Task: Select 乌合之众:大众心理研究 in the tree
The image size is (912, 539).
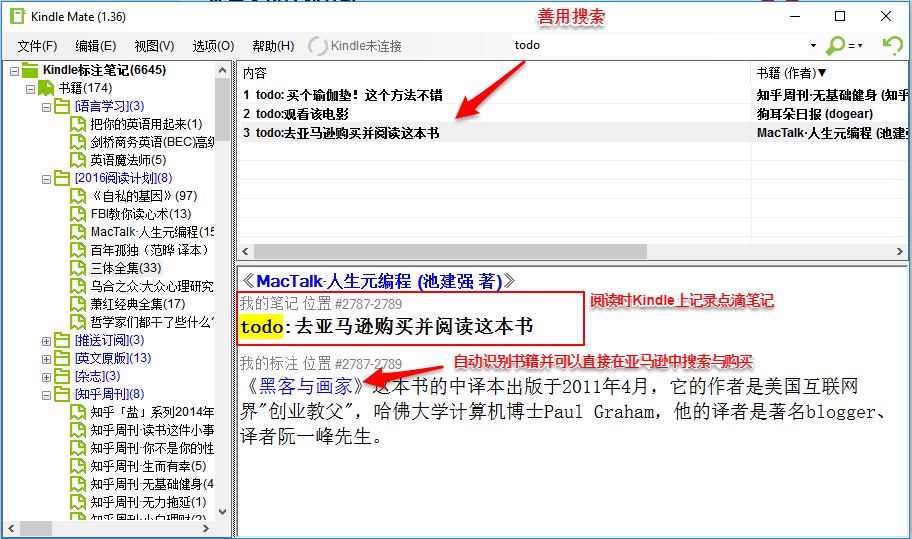Action: click(152, 287)
